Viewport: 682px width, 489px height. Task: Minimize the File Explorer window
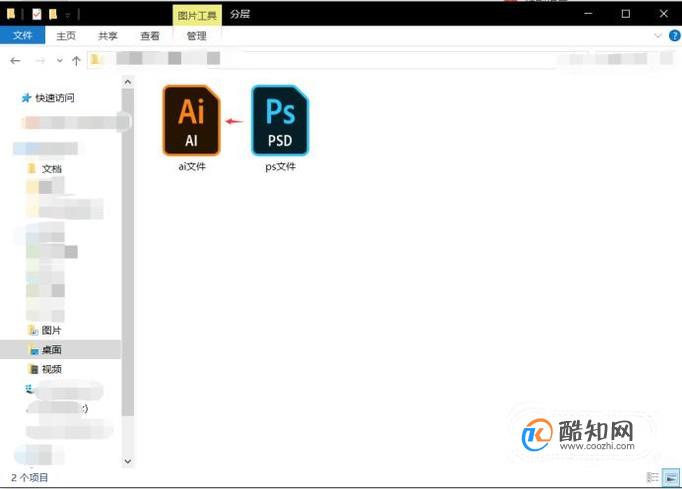pos(588,13)
